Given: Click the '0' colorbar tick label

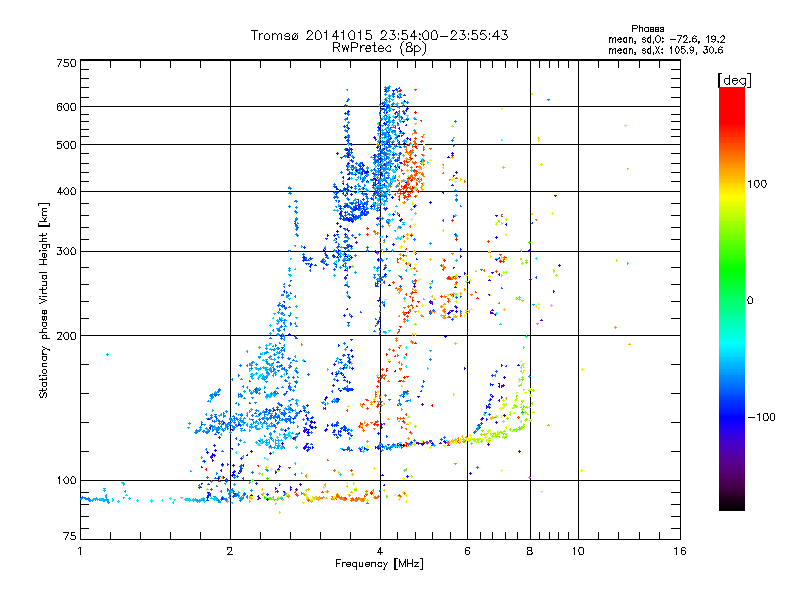Looking at the screenshot, I should tap(750, 300).
